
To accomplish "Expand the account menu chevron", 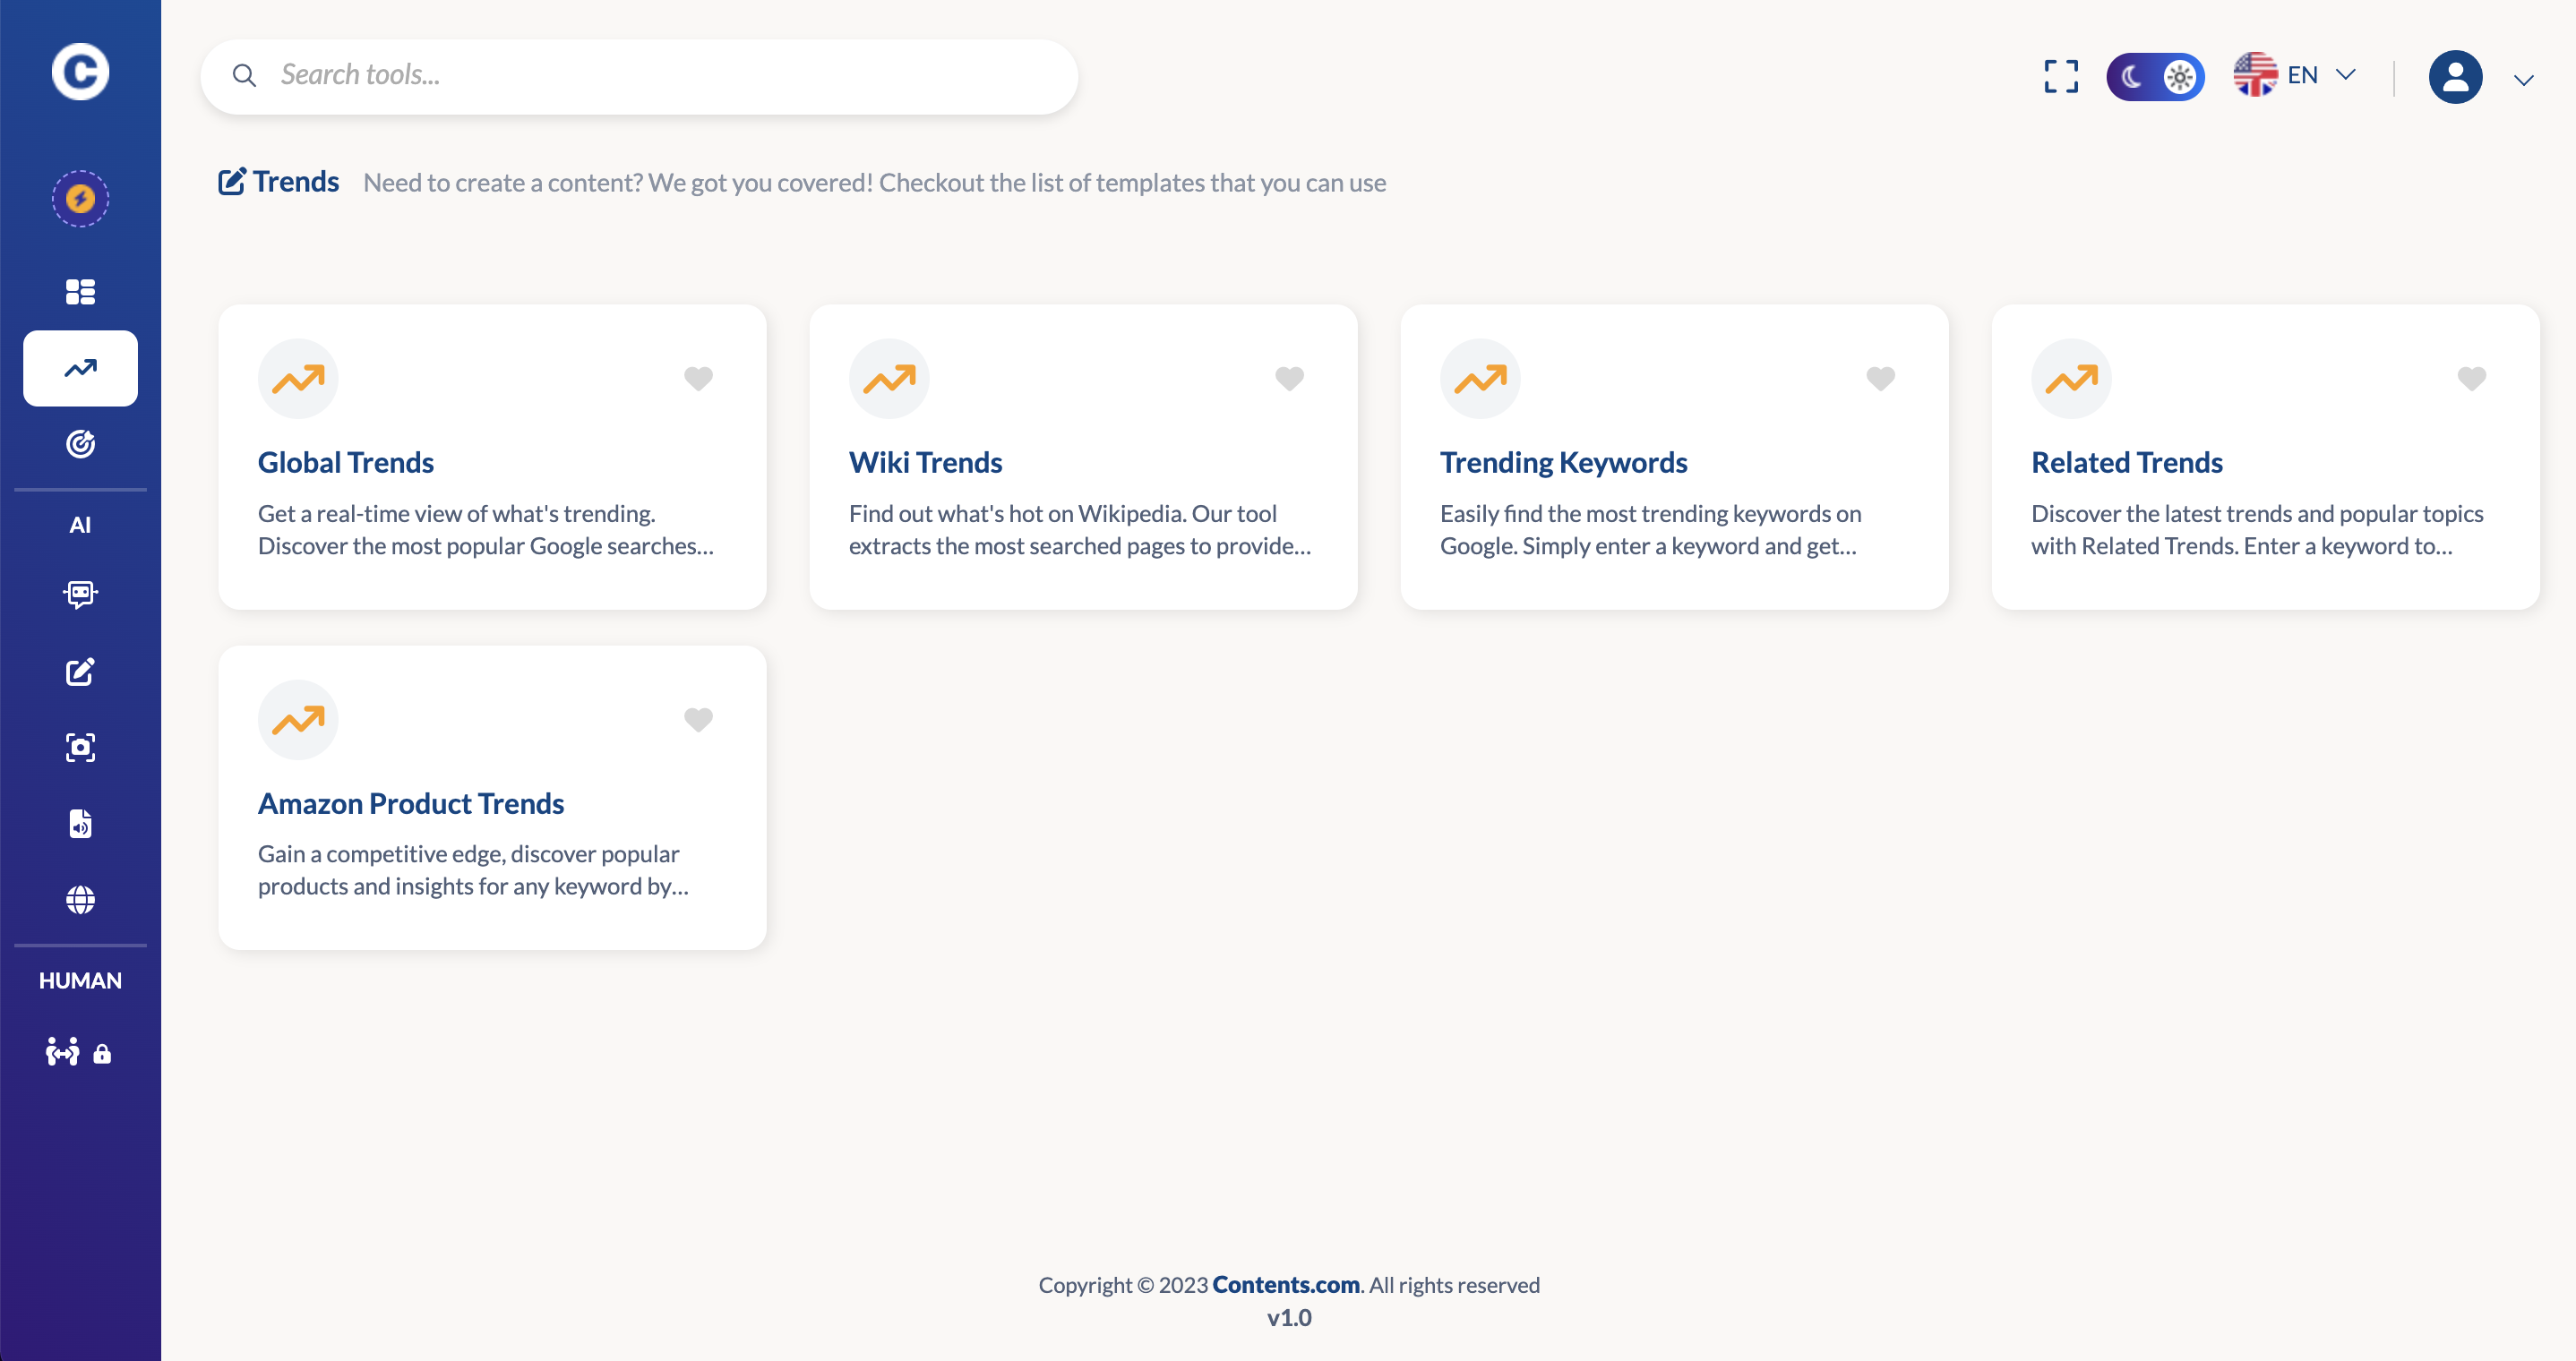I will [x=2523, y=80].
